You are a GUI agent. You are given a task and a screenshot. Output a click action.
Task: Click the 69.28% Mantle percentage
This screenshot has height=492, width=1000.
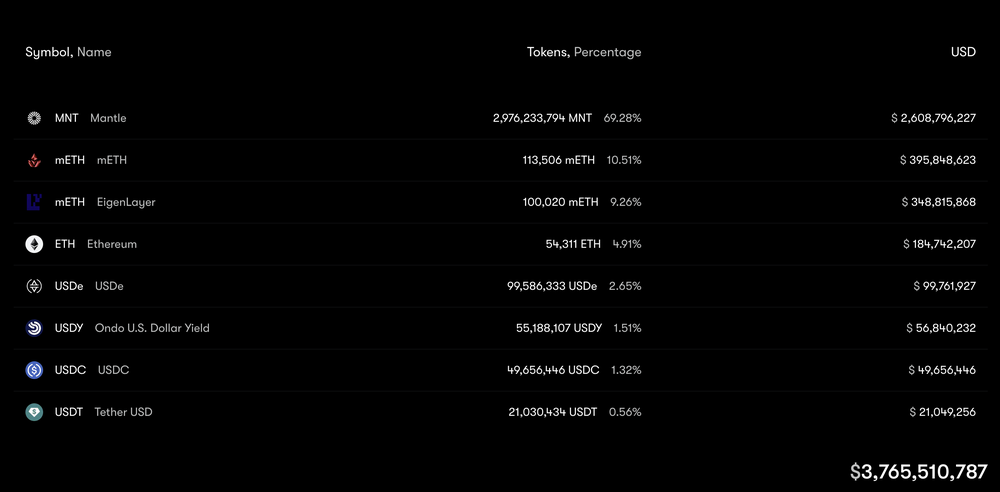pos(622,118)
